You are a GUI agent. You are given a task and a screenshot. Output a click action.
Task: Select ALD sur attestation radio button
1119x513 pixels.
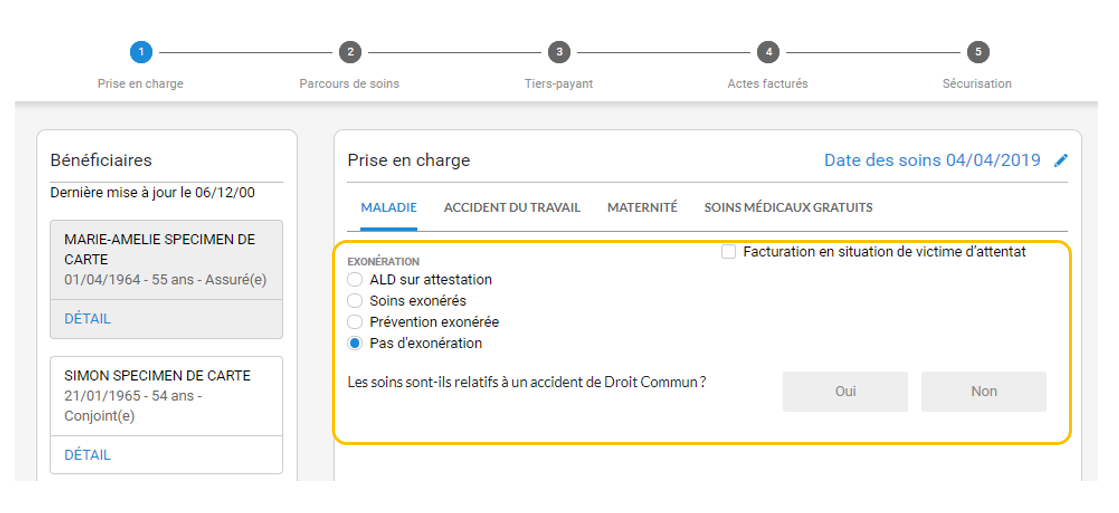point(353,280)
